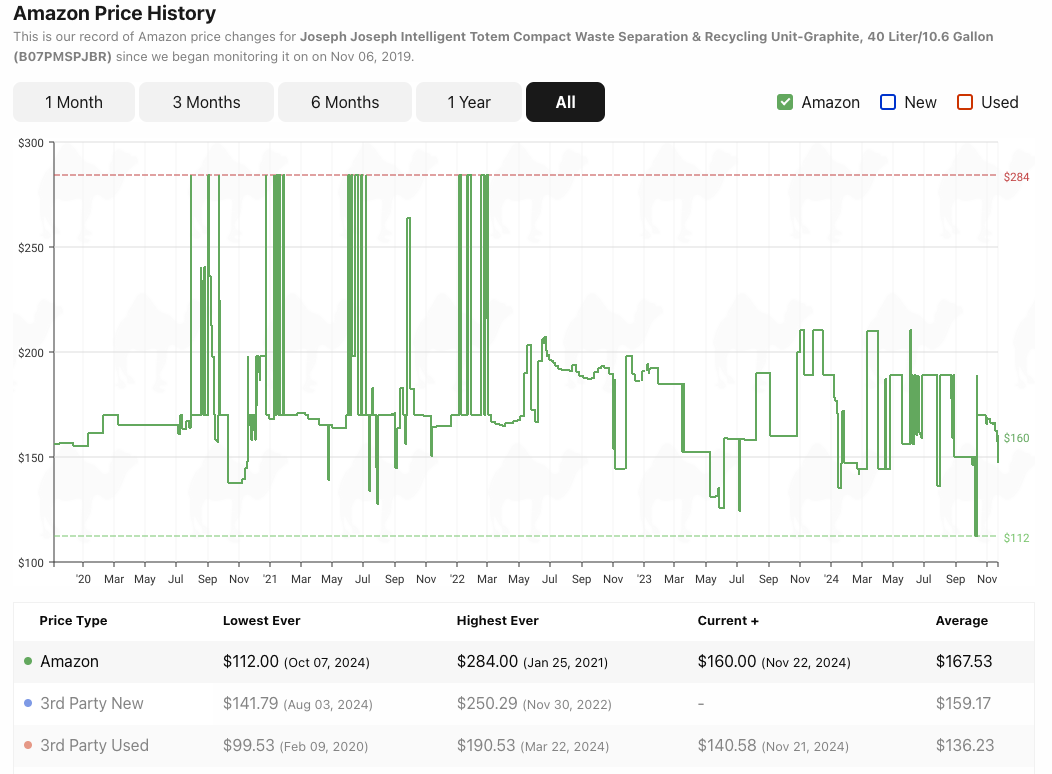Click the 3rd Party New blue dot
1052x774 pixels.
tap(28, 704)
